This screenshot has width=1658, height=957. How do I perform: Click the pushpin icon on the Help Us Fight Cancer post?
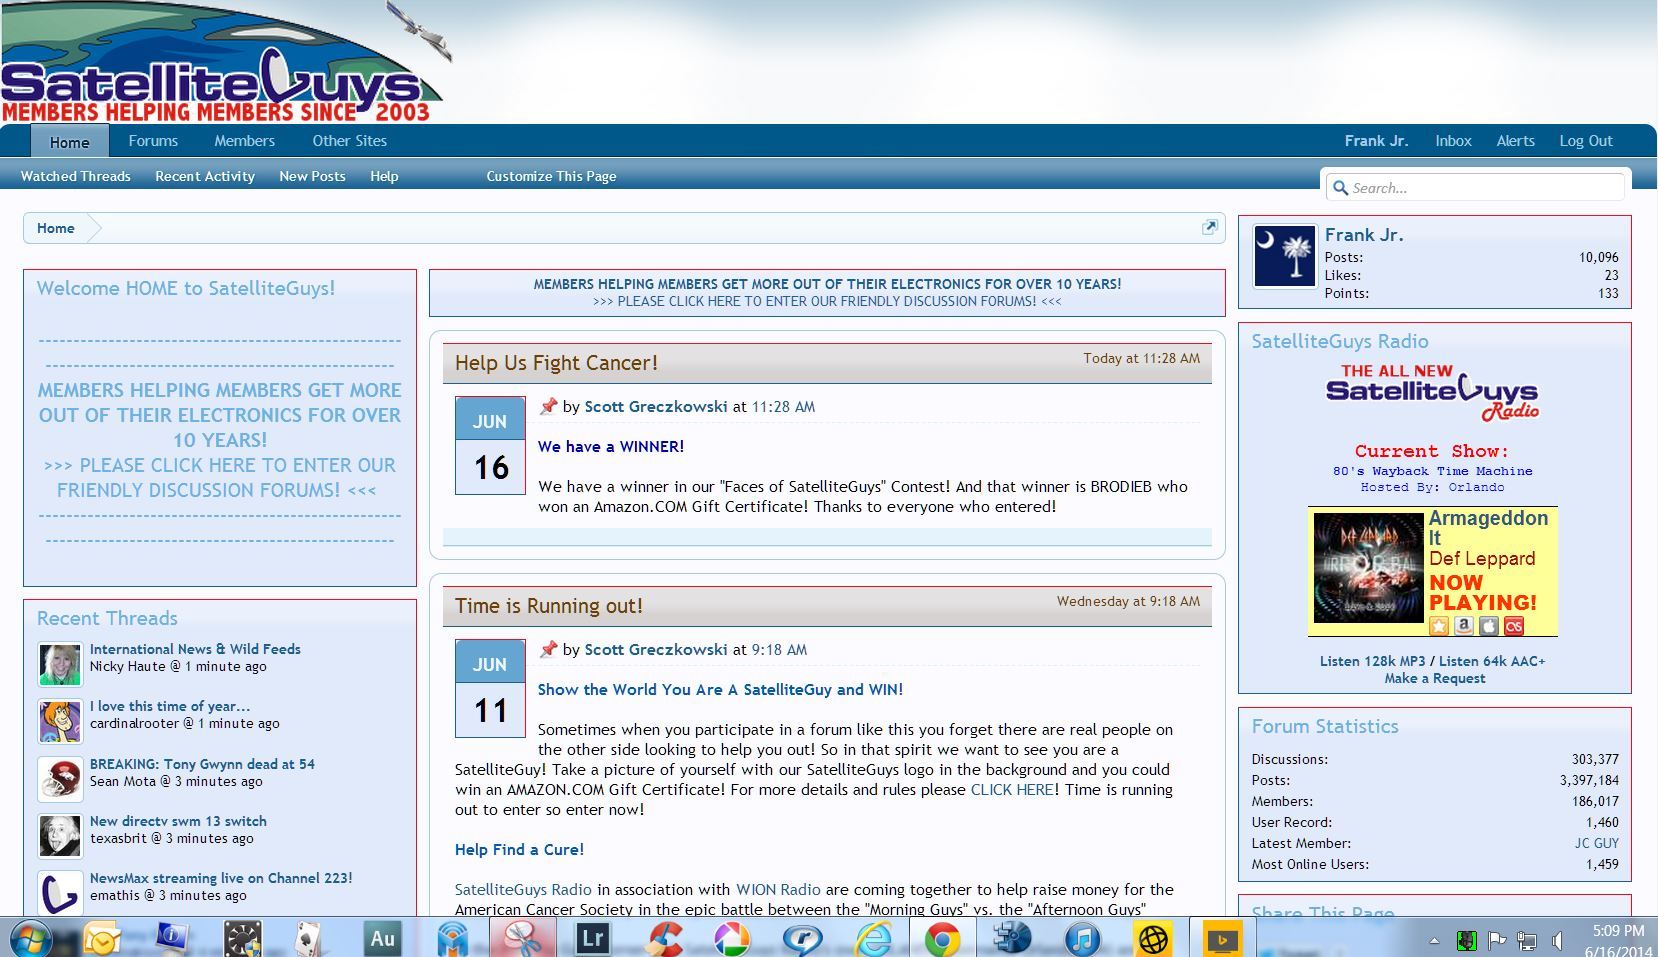click(x=548, y=406)
